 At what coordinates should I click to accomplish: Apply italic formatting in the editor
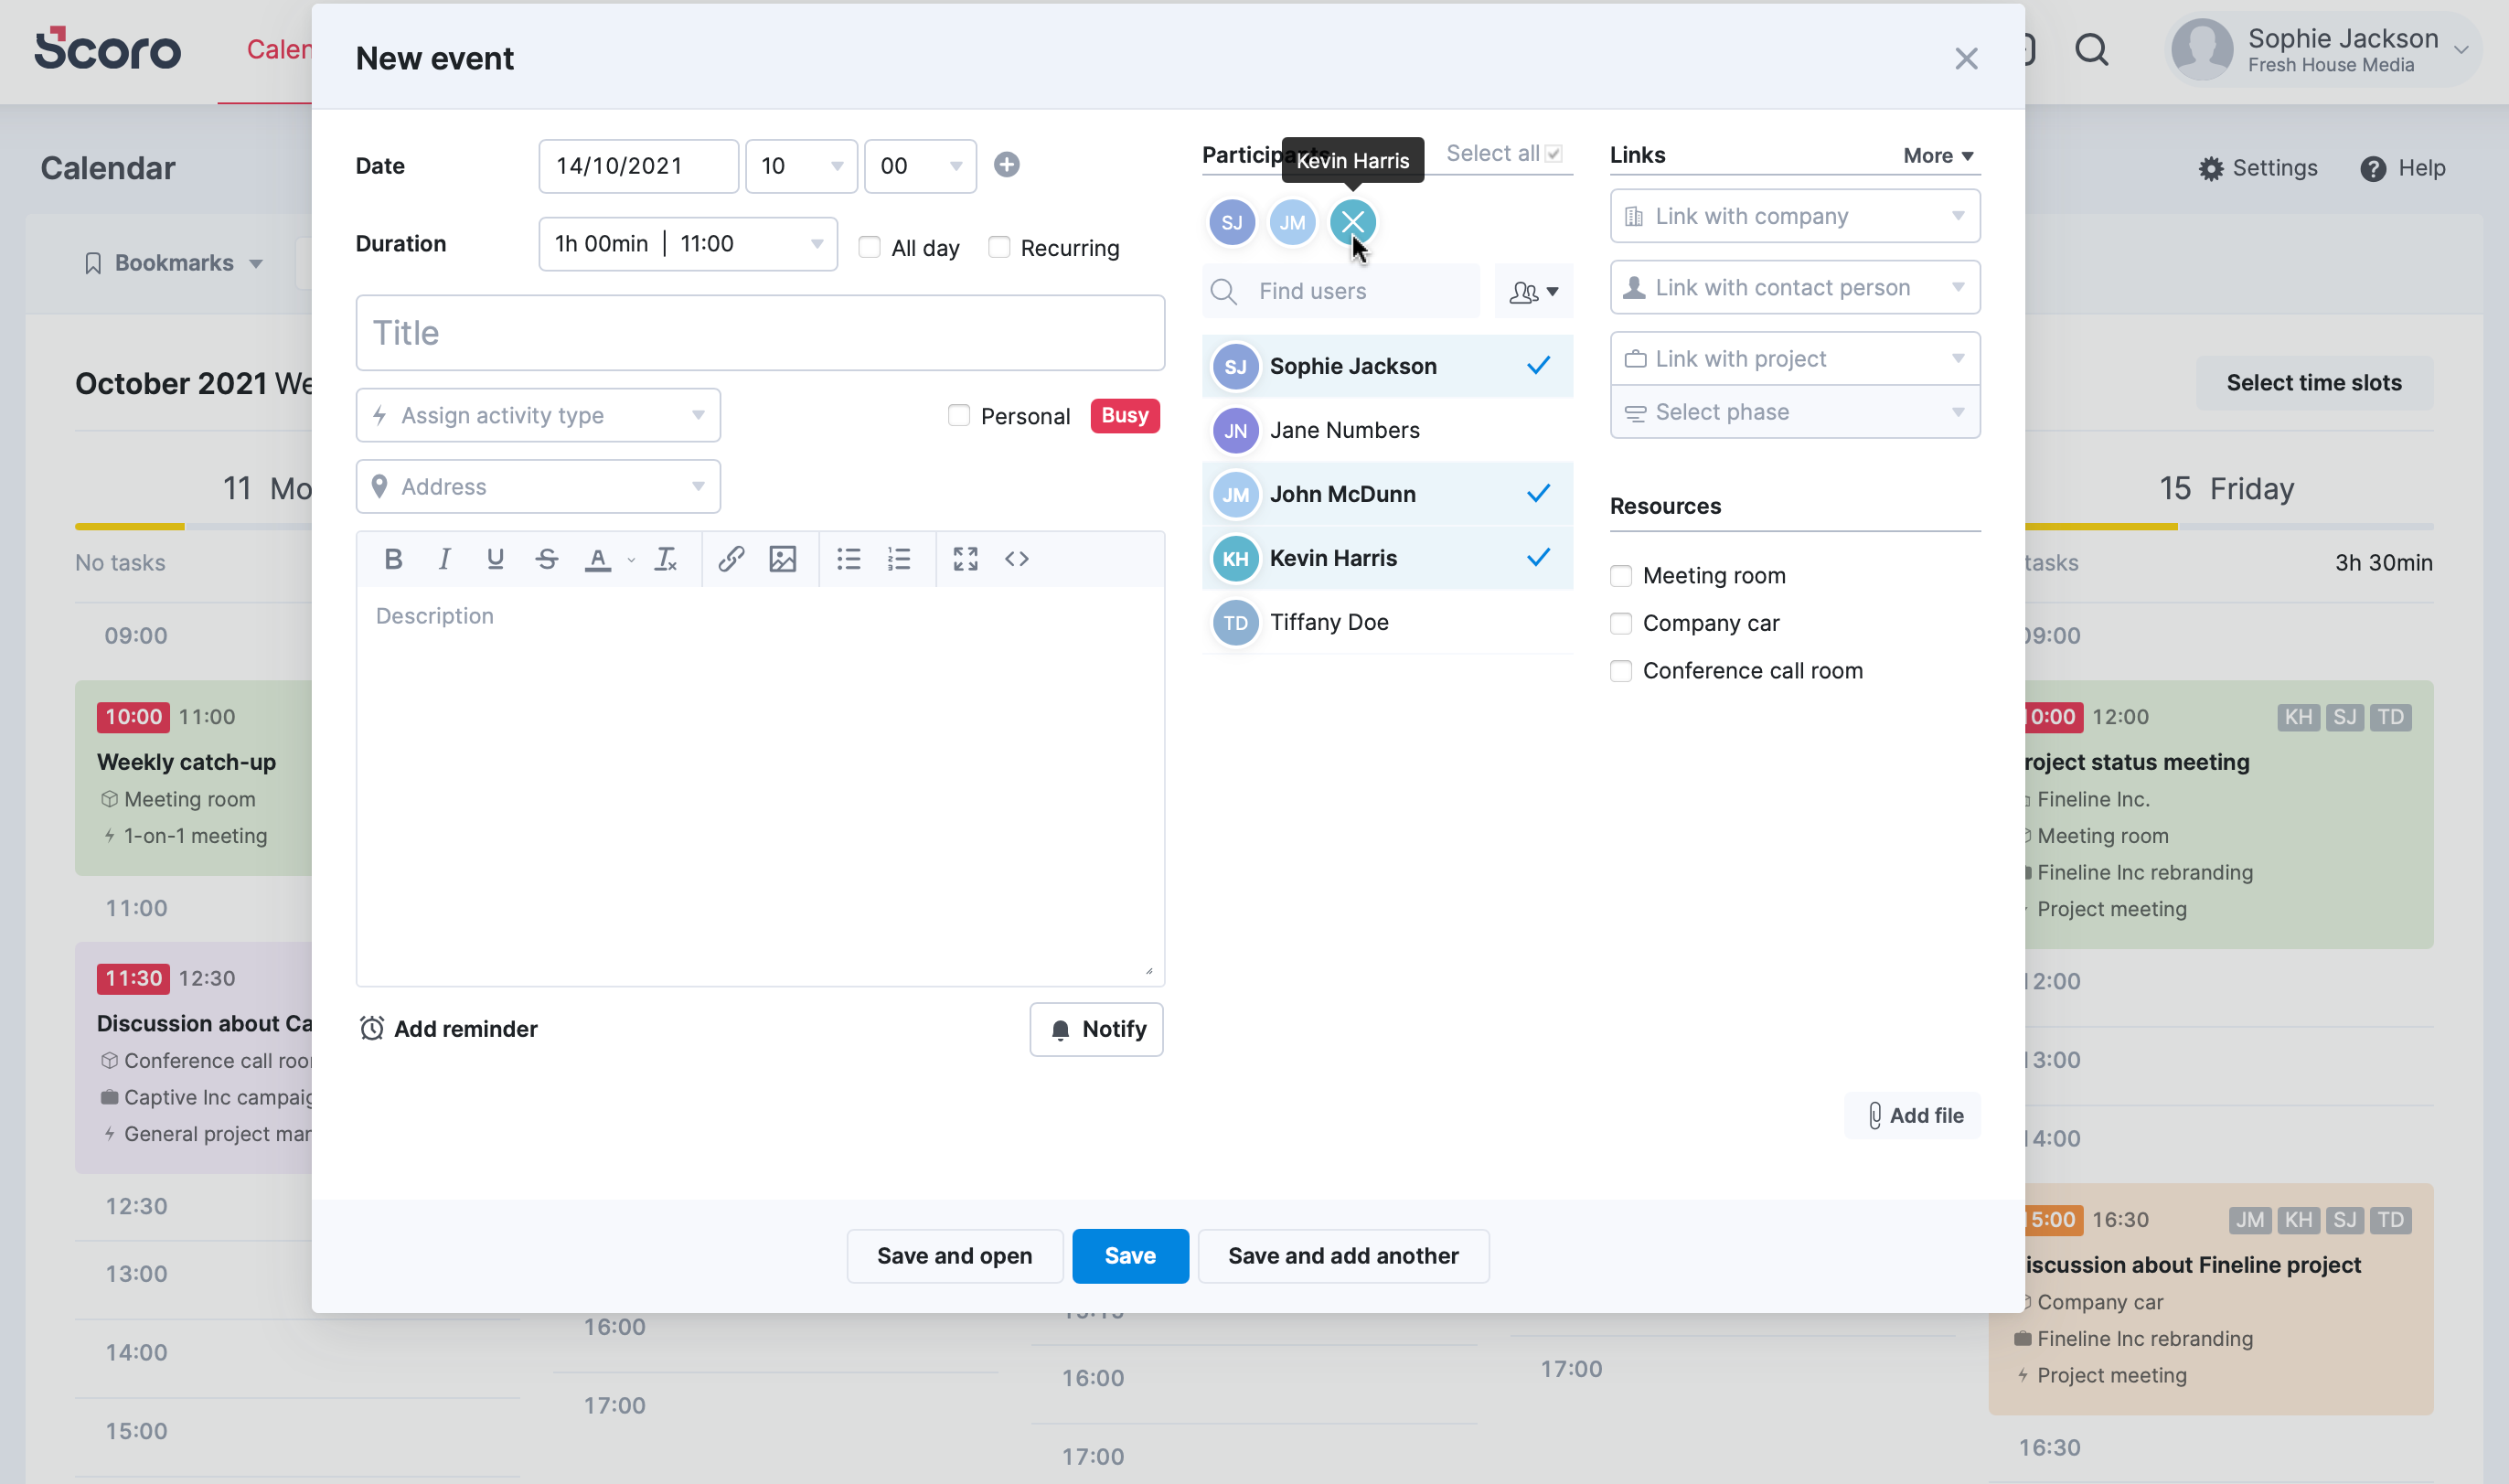coord(444,559)
